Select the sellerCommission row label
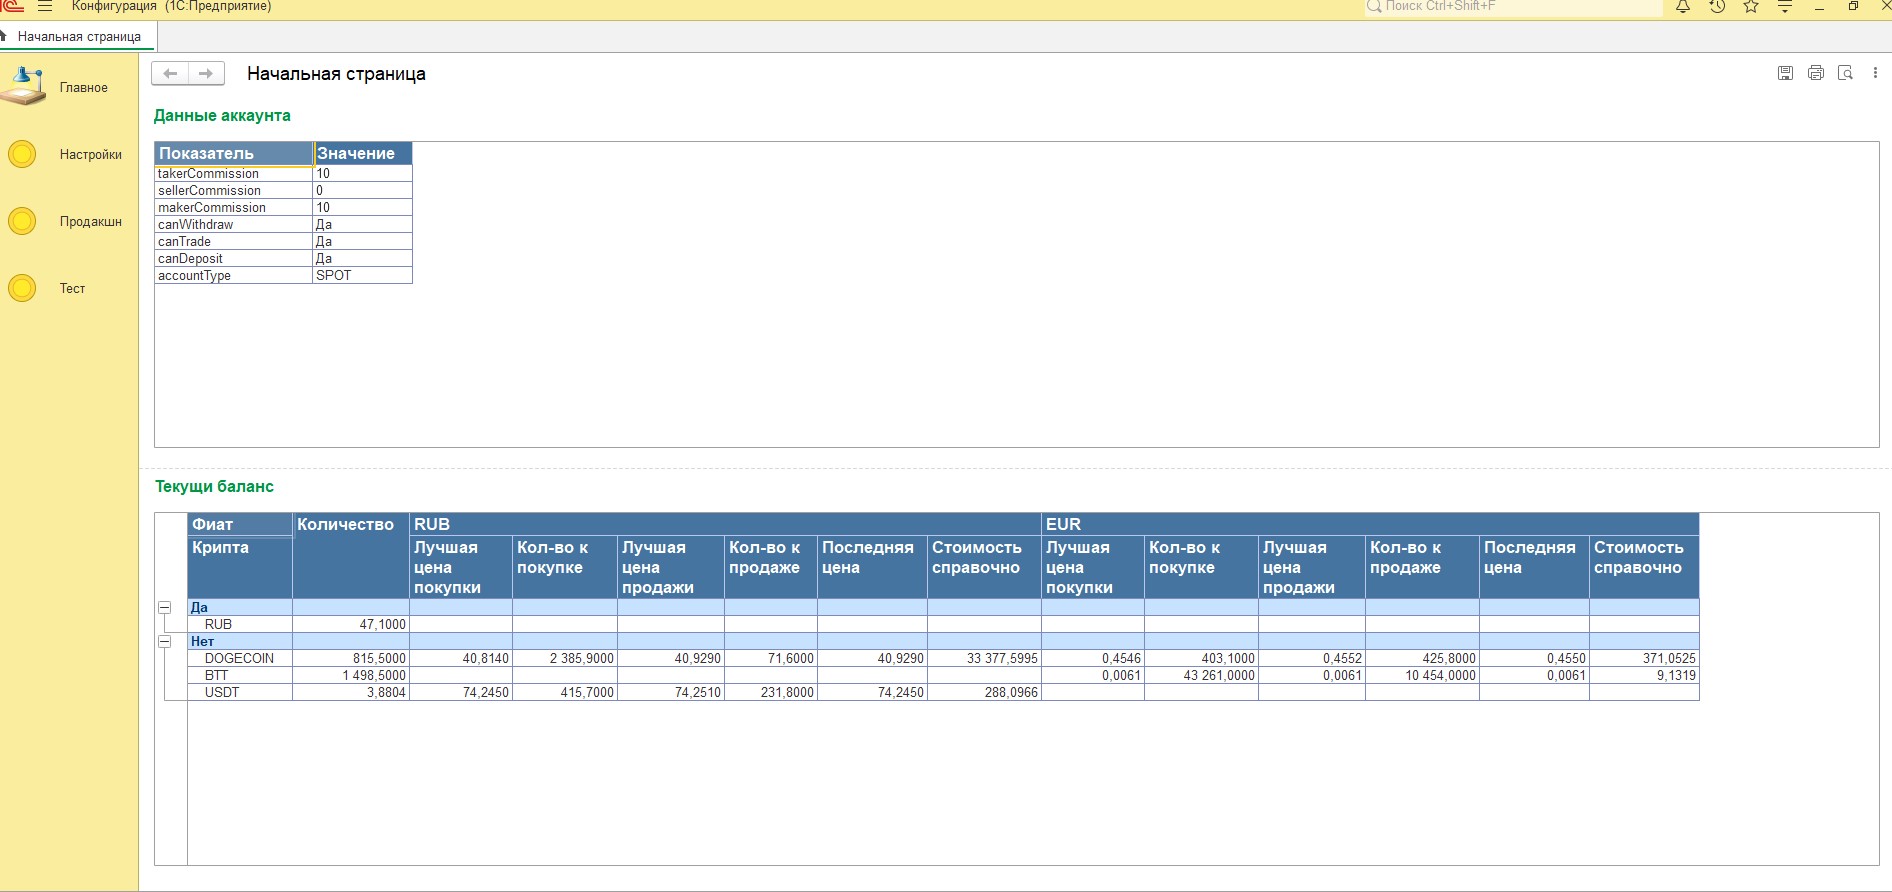1892x892 pixels. pyautogui.click(x=209, y=191)
